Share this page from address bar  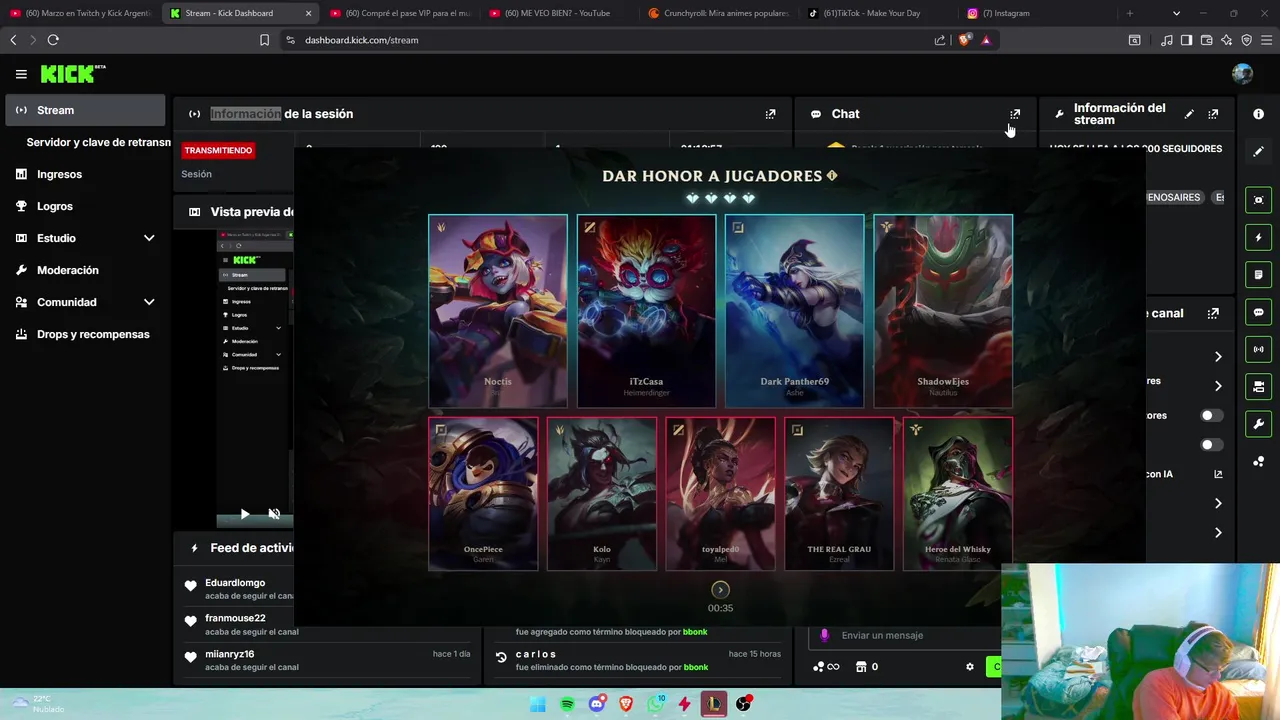[940, 40]
